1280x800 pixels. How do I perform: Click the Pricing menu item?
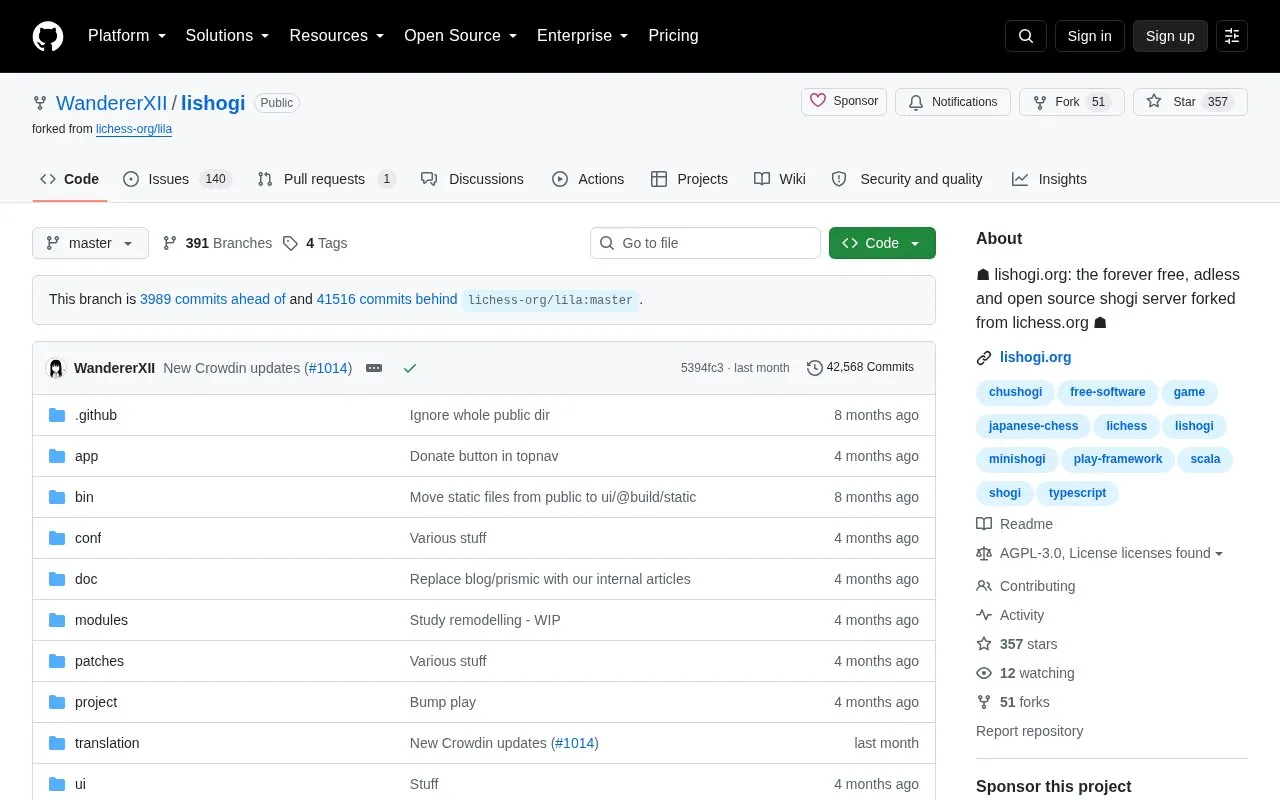click(673, 36)
